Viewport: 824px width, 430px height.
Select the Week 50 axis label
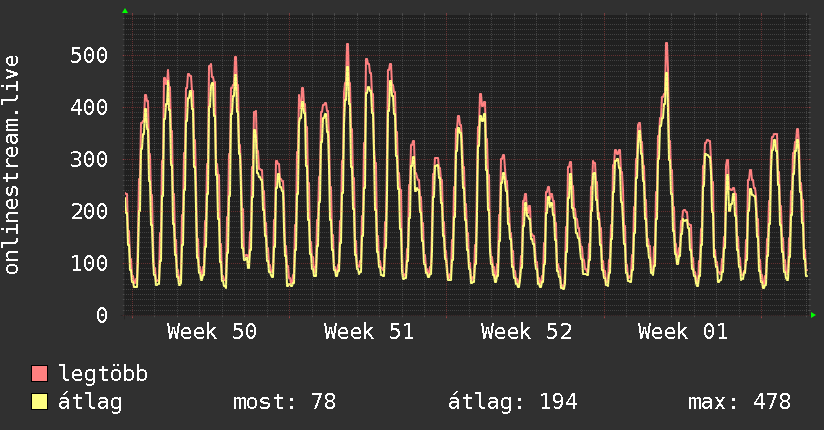tap(212, 332)
